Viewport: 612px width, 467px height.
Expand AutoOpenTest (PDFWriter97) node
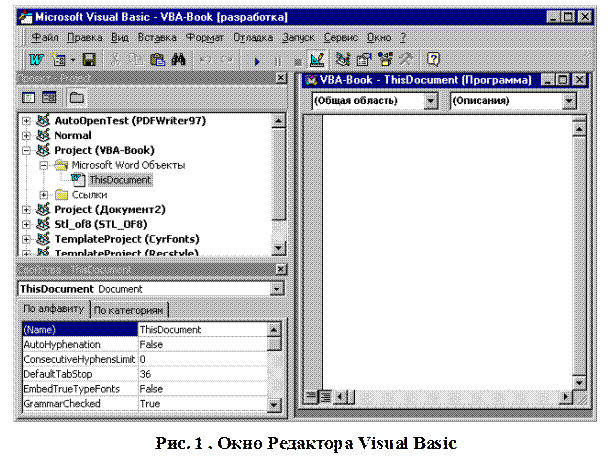click(x=26, y=121)
